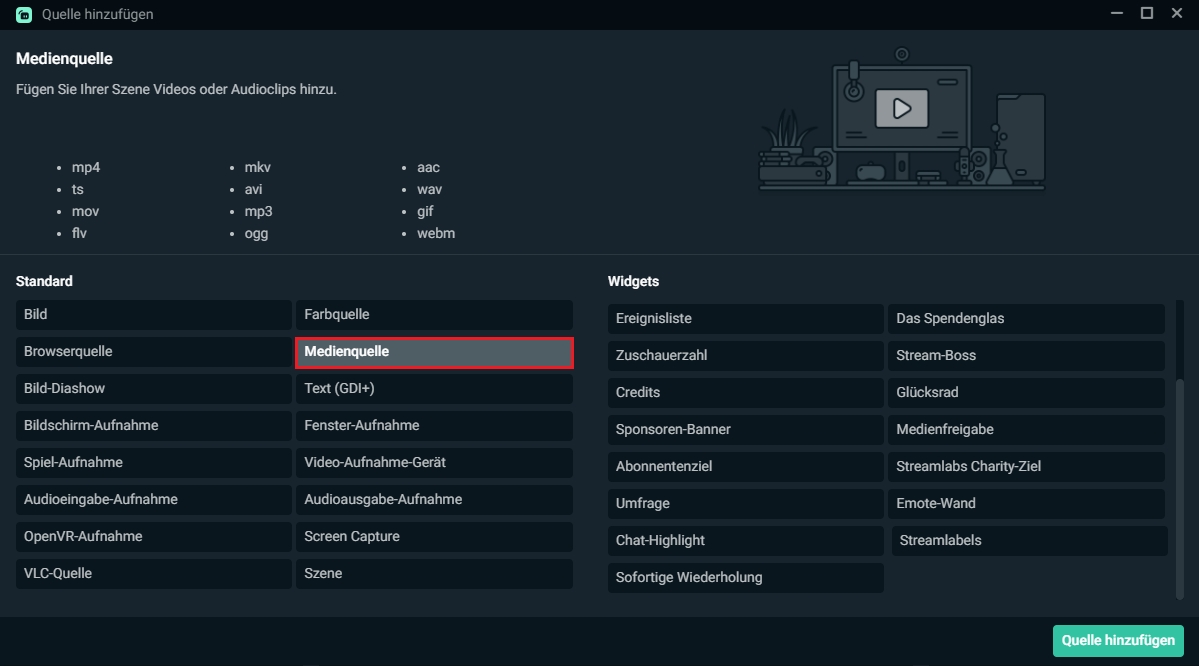Select the Bildschirm-Aufnahme source
The height and width of the screenshot is (666, 1199).
pyautogui.click(x=153, y=425)
